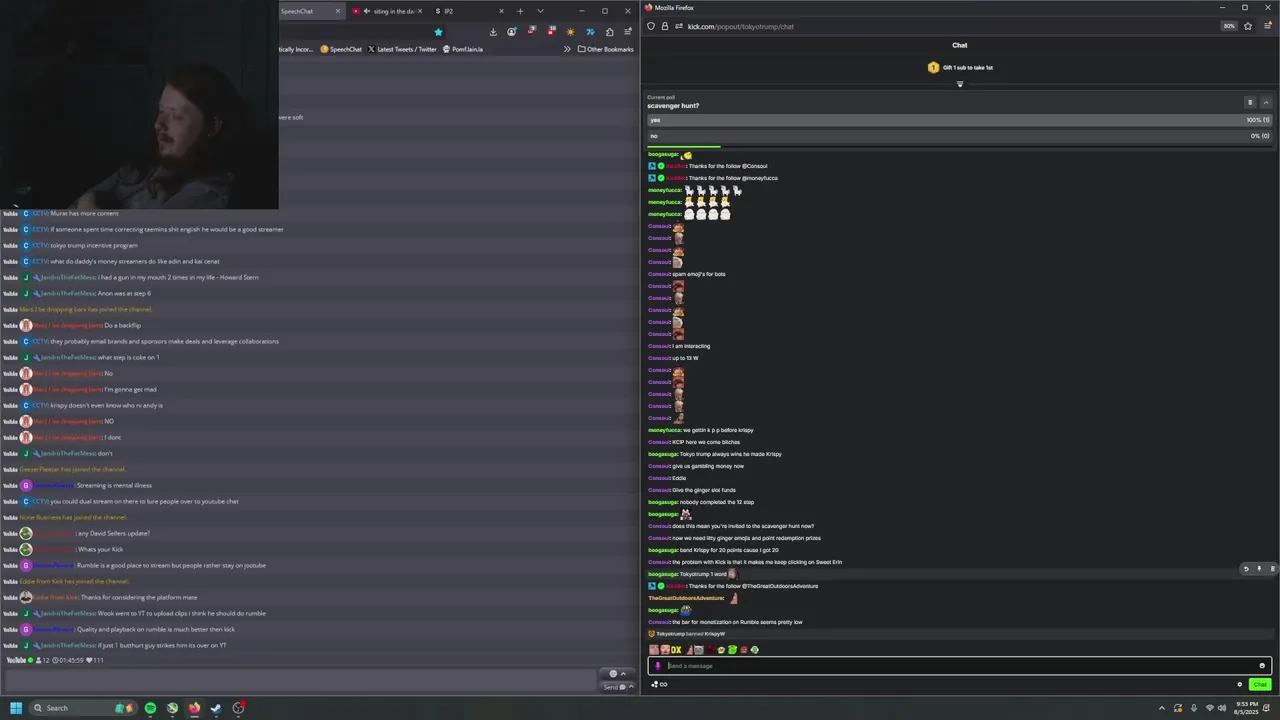Viewport: 1280px width, 720px height.
Task: Open the SpeechChat bookmark
Action: pyautogui.click(x=341, y=49)
